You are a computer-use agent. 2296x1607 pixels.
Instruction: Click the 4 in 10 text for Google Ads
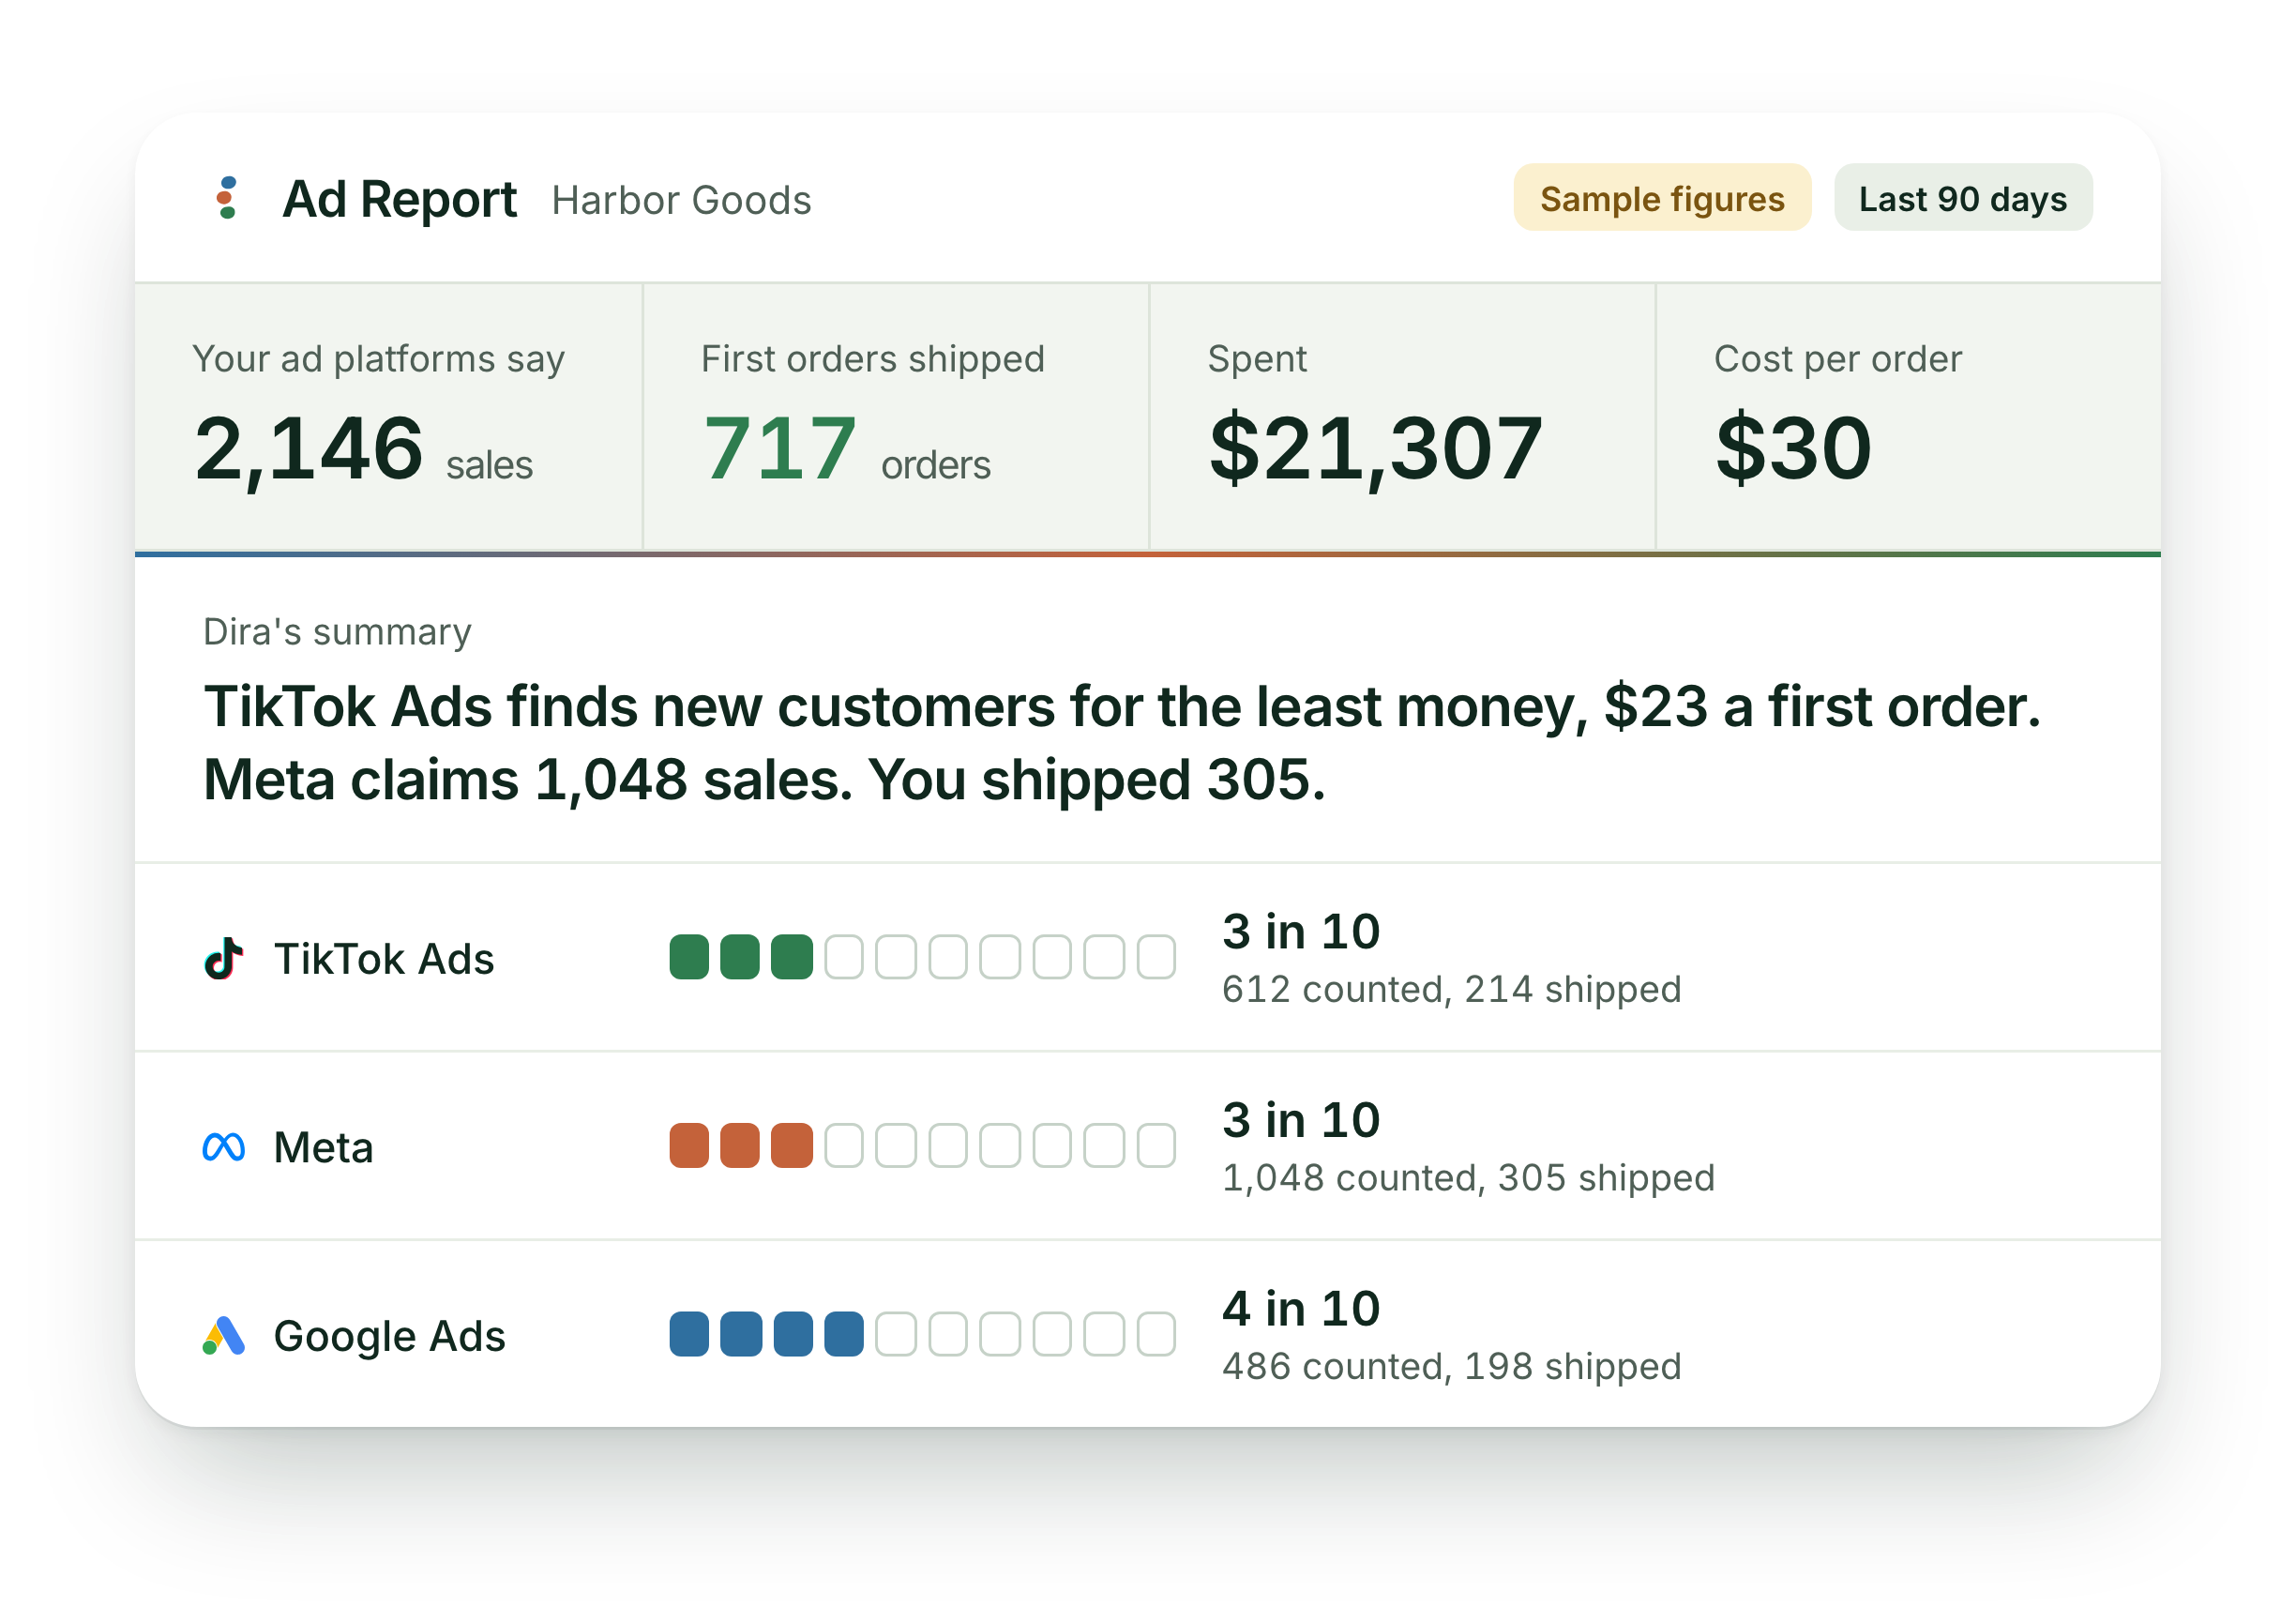pos(1301,1309)
